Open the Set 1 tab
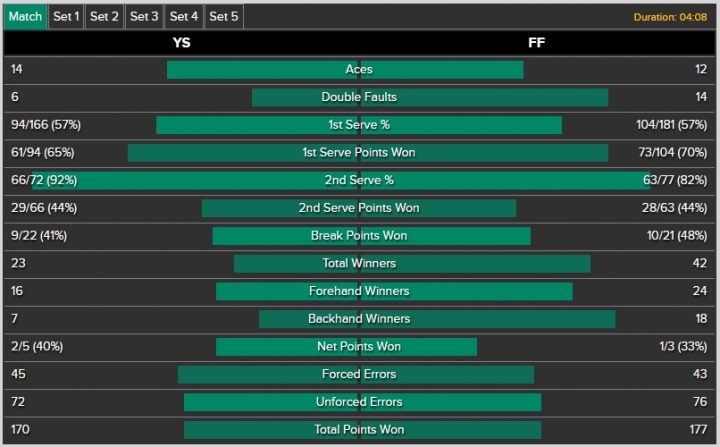 point(66,17)
